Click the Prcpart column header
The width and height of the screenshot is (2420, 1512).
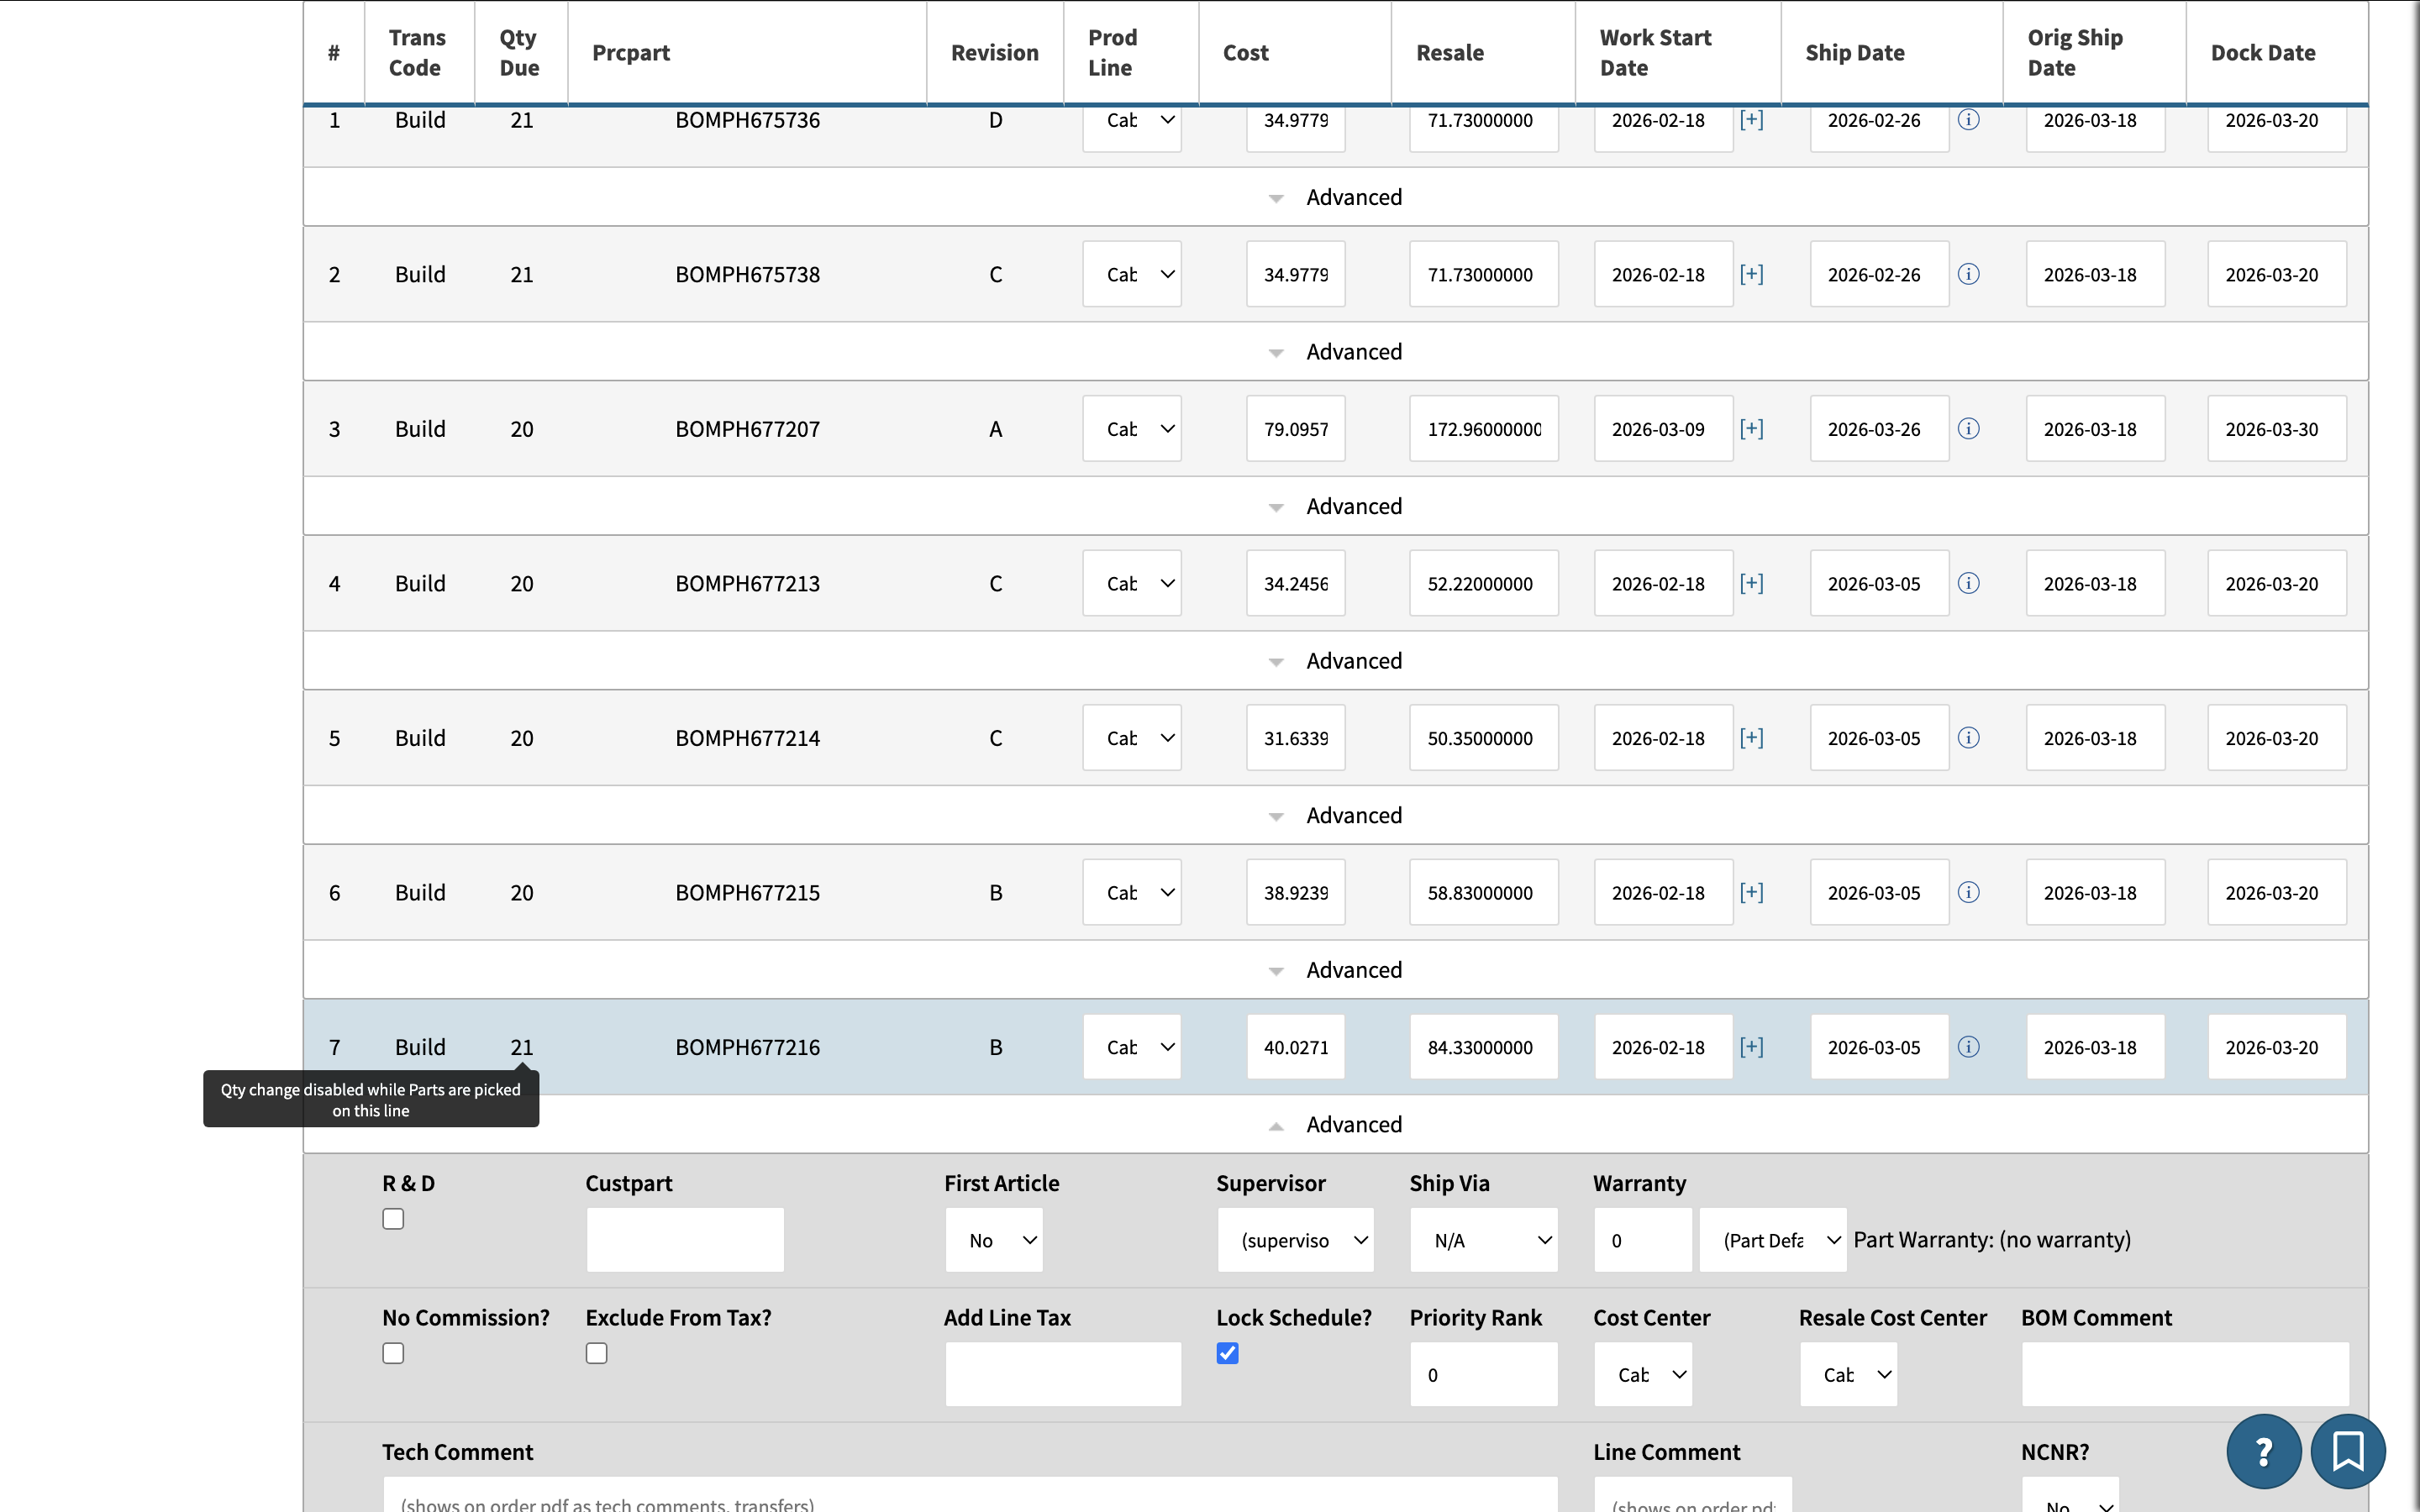(x=630, y=53)
